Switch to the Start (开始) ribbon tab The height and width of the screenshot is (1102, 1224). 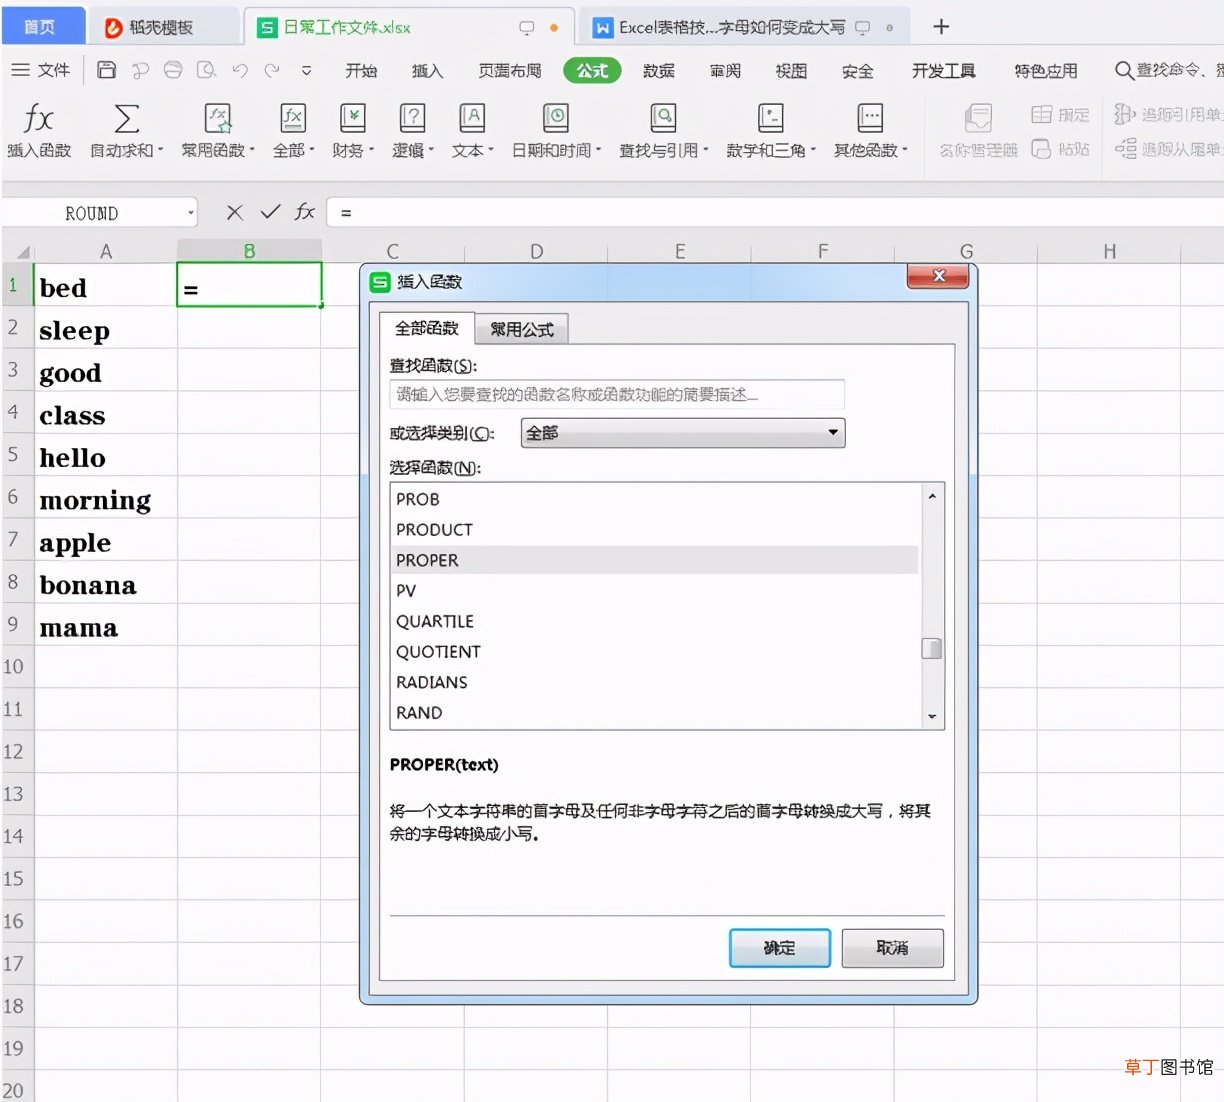click(x=361, y=70)
